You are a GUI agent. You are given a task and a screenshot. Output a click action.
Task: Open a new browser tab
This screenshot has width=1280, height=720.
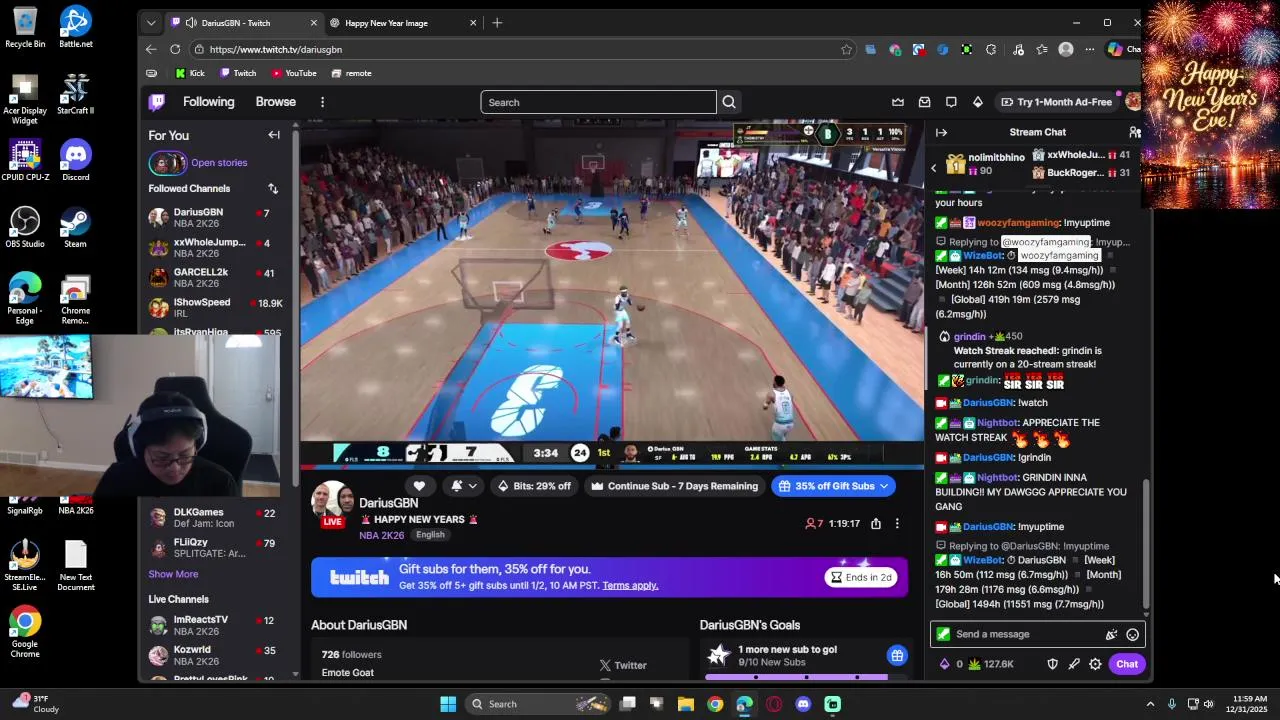[497, 23]
